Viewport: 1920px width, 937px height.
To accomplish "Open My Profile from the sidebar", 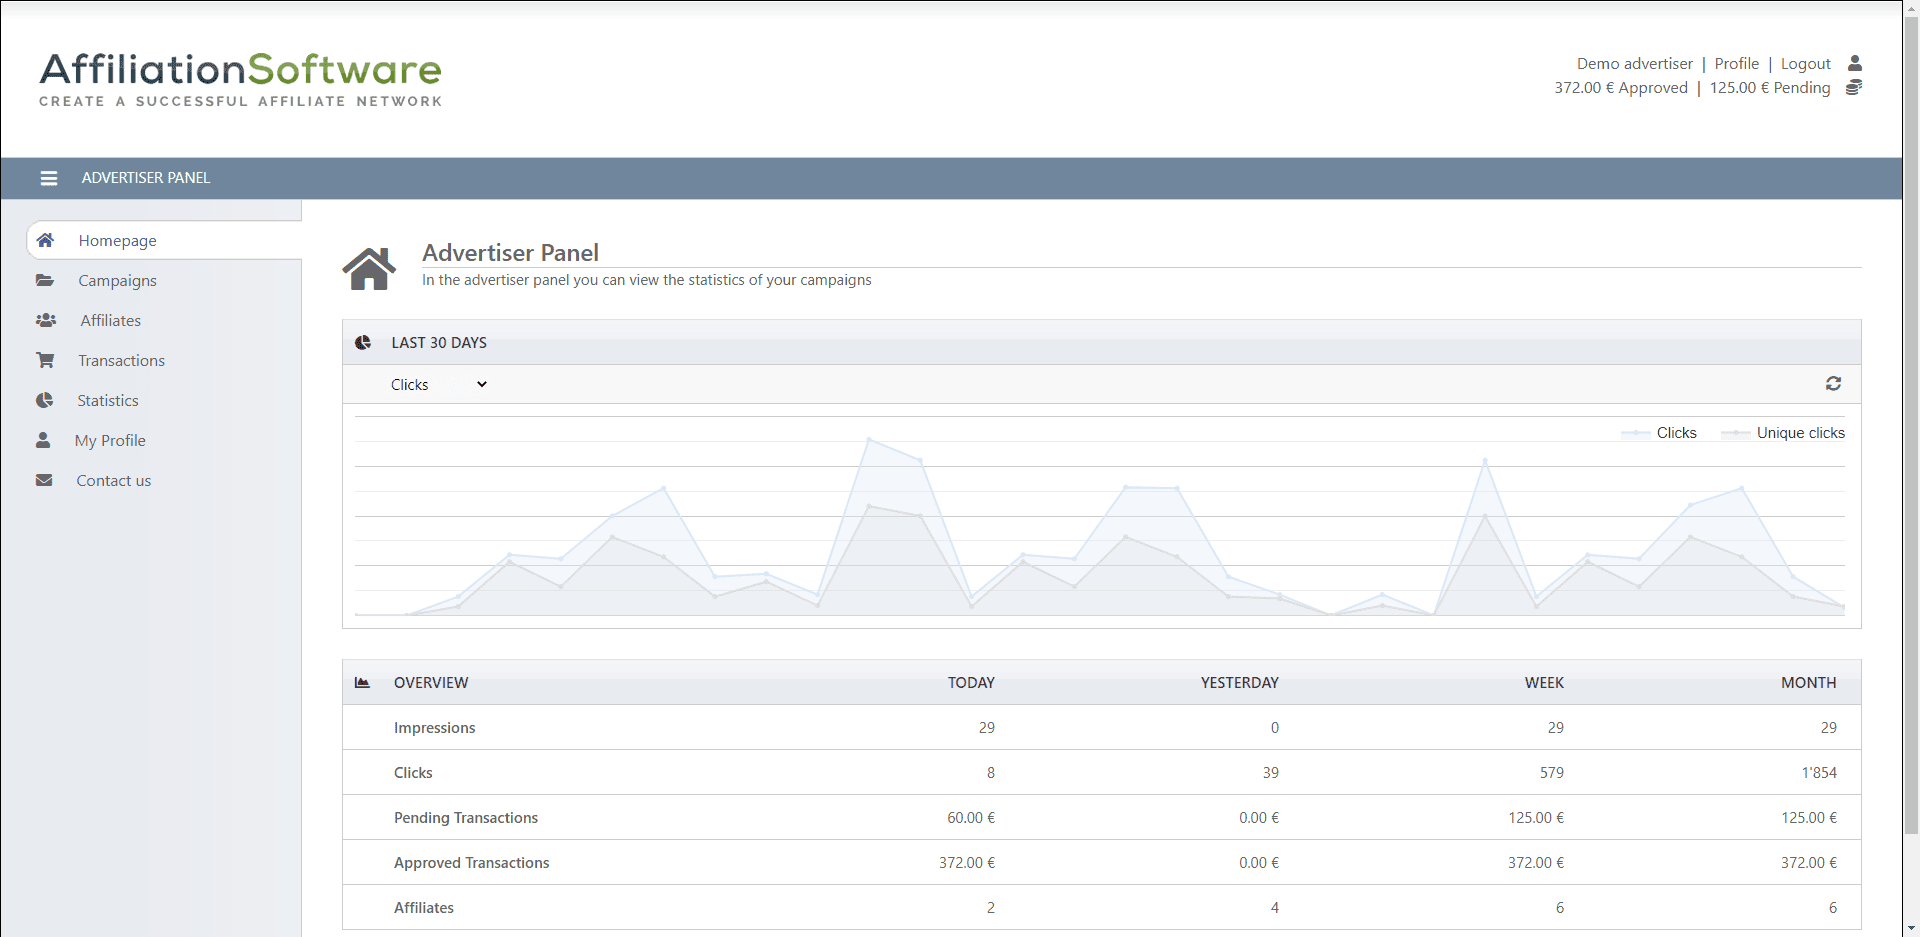I will pyautogui.click(x=110, y=440).
